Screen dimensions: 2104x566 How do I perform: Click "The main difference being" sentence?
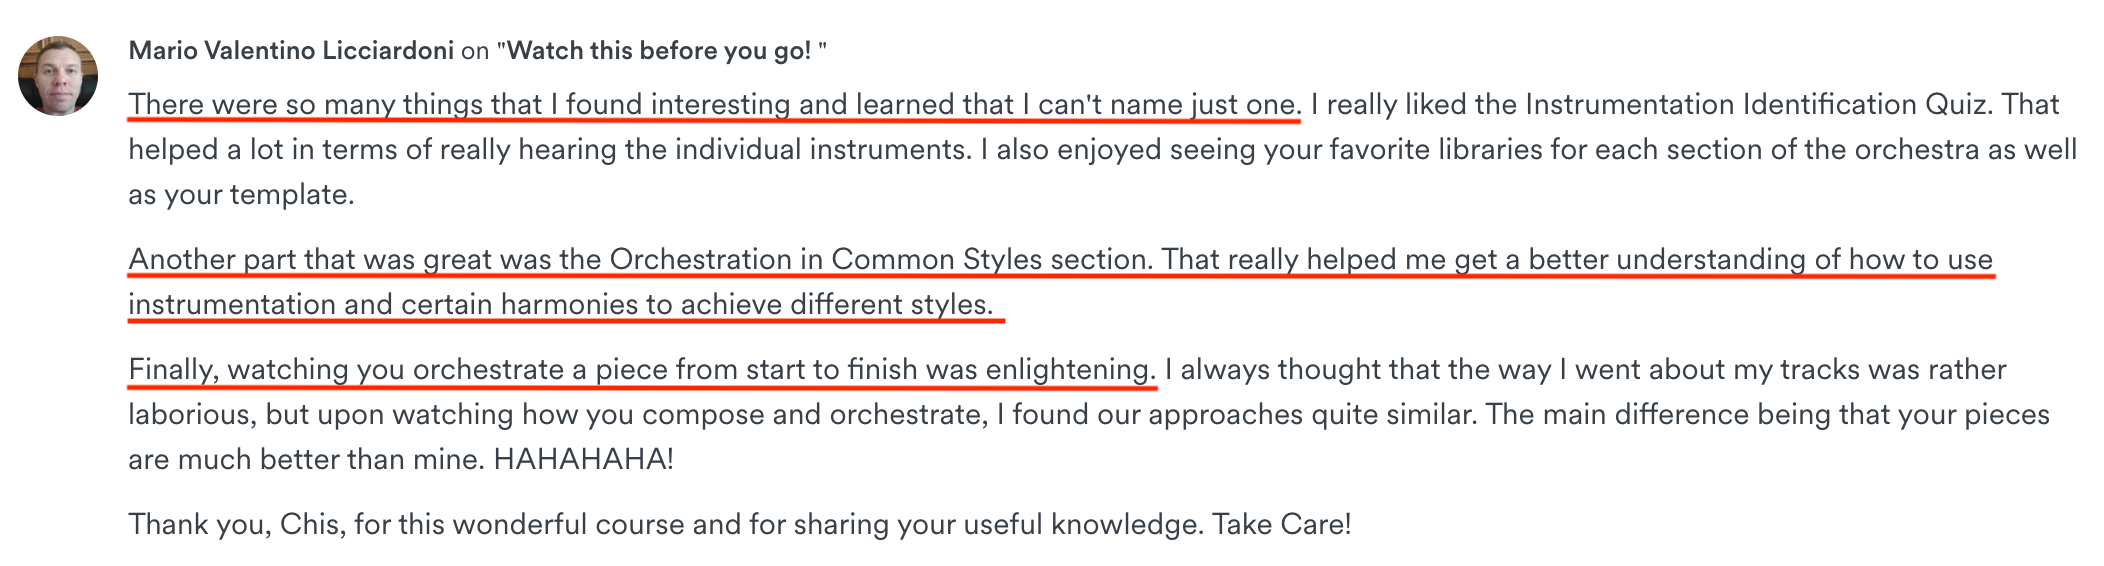click(x=1768, y=415)
